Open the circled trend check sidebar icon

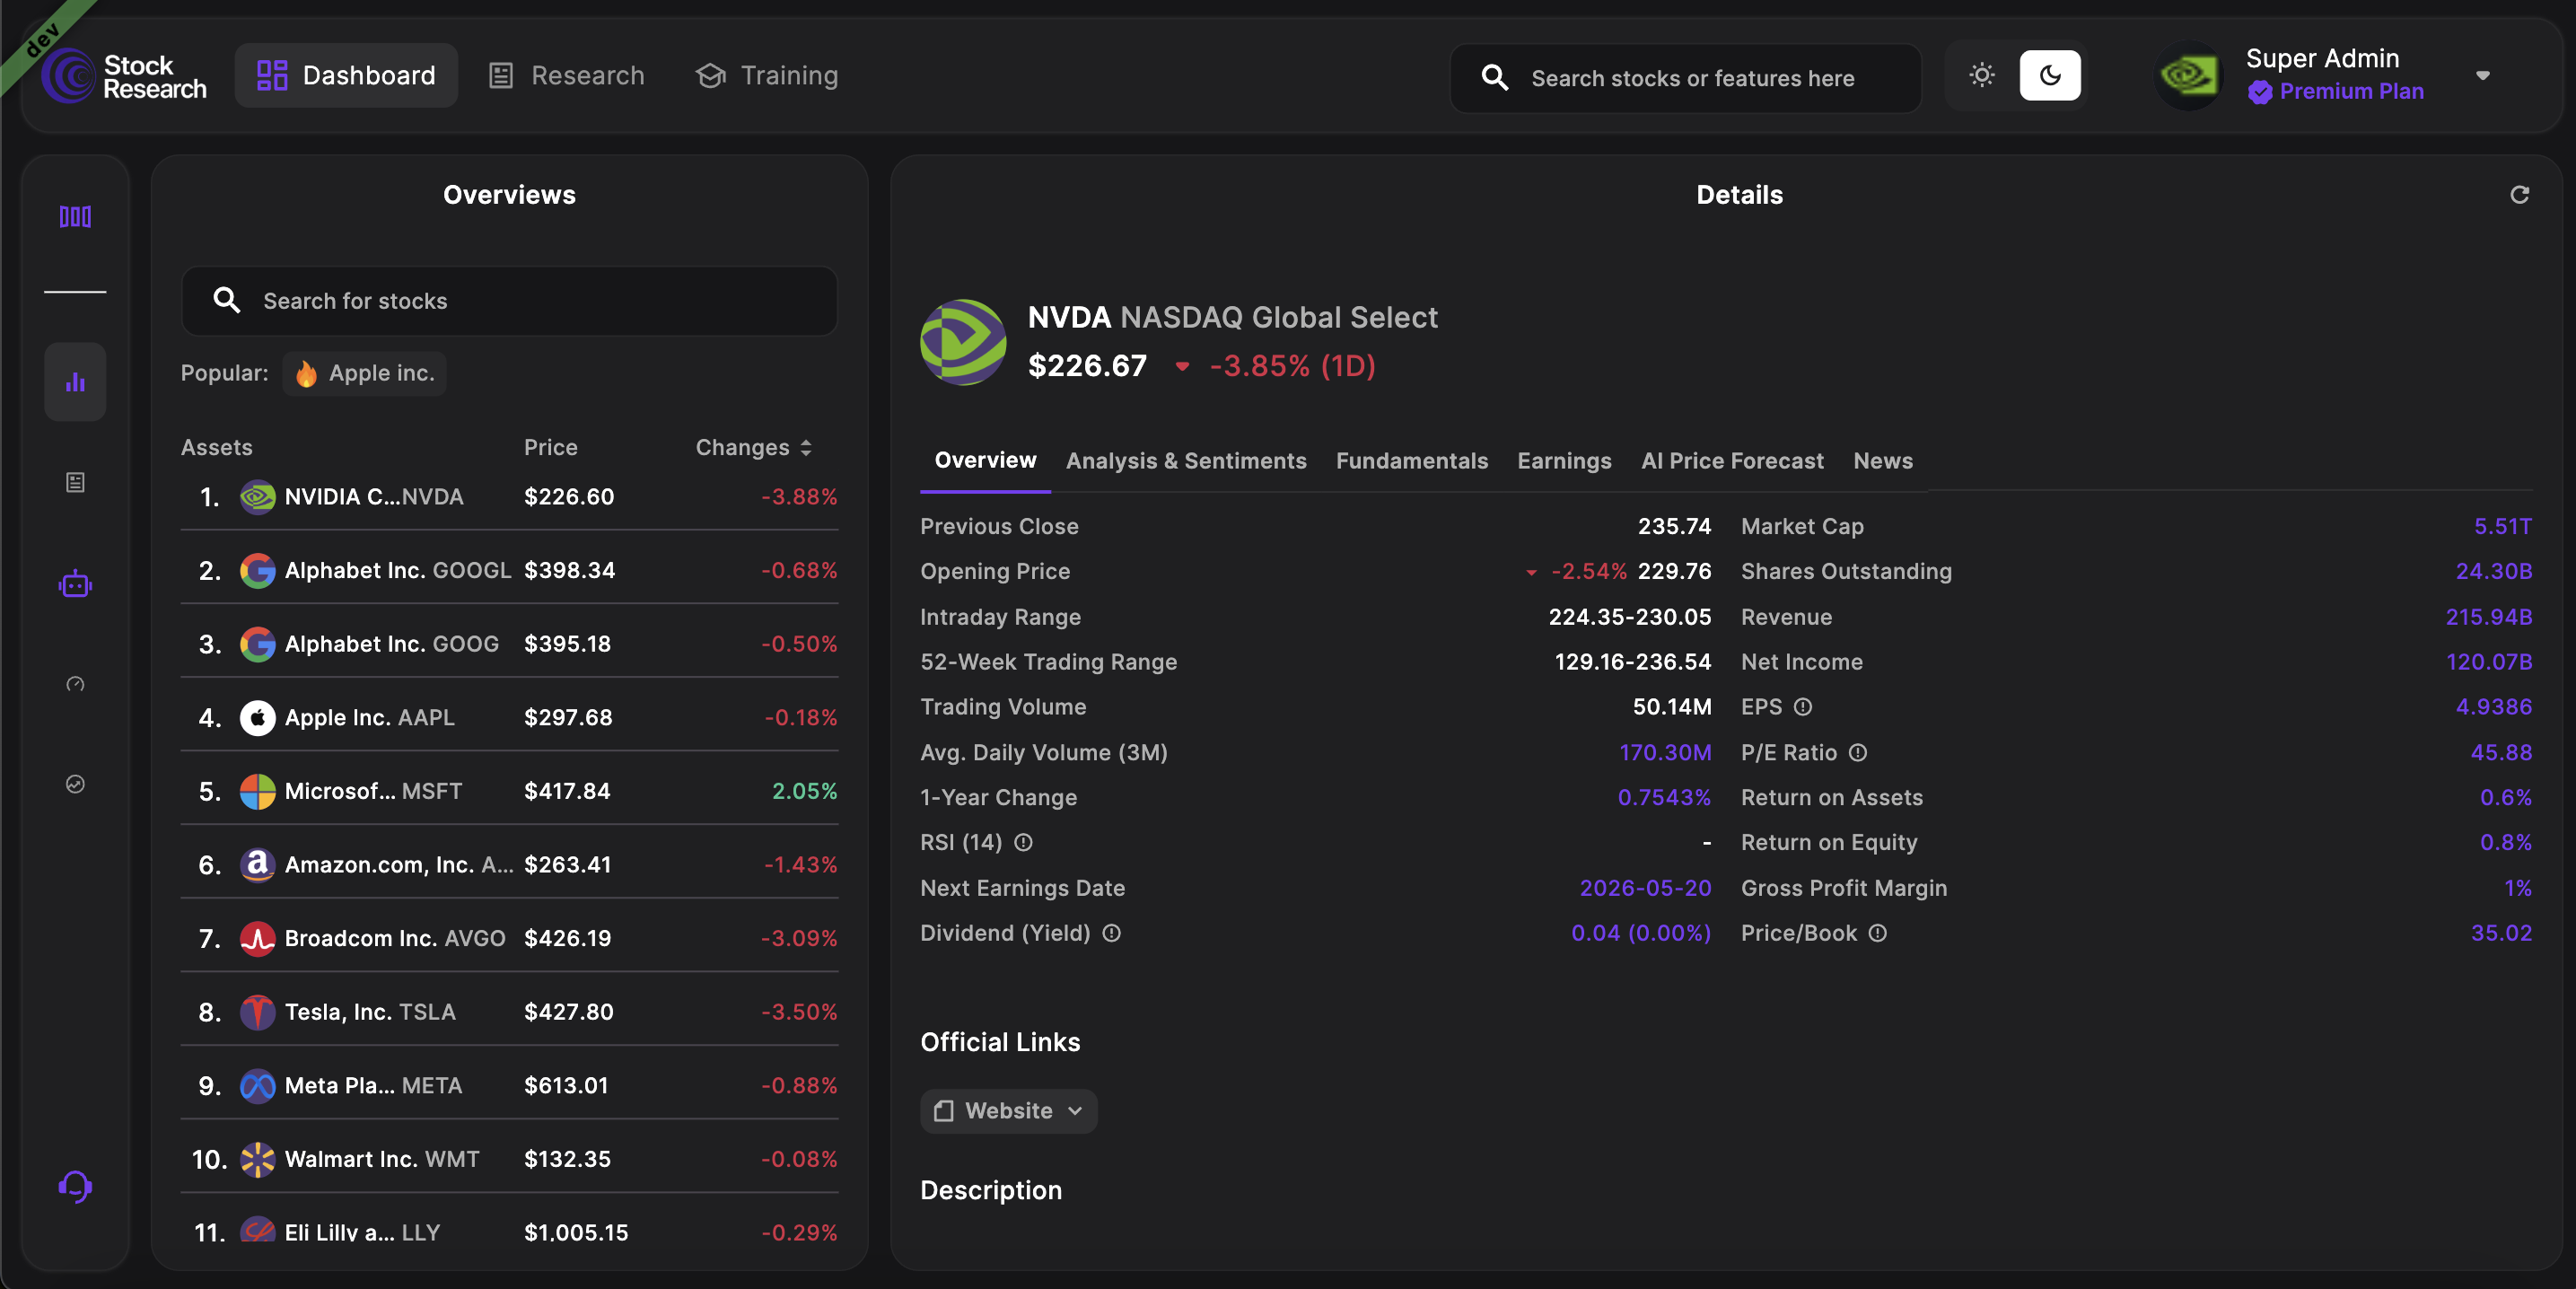[75, 784]
